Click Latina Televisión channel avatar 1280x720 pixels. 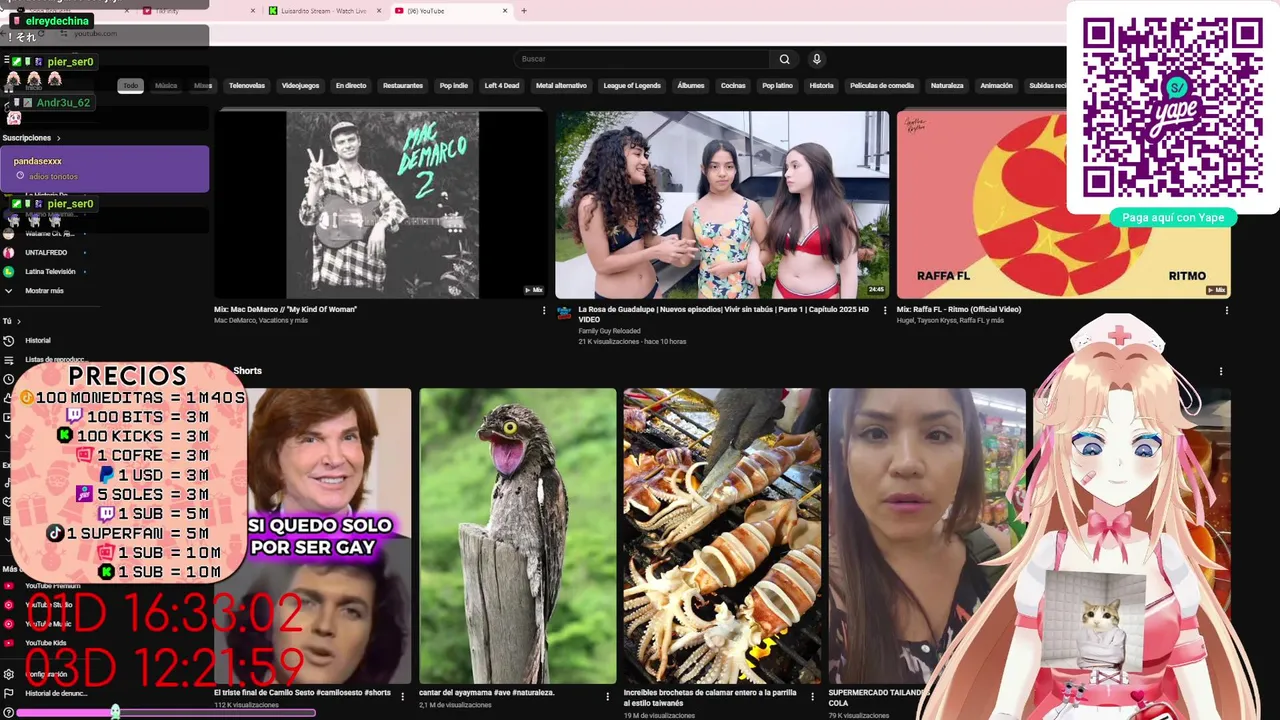9,271
